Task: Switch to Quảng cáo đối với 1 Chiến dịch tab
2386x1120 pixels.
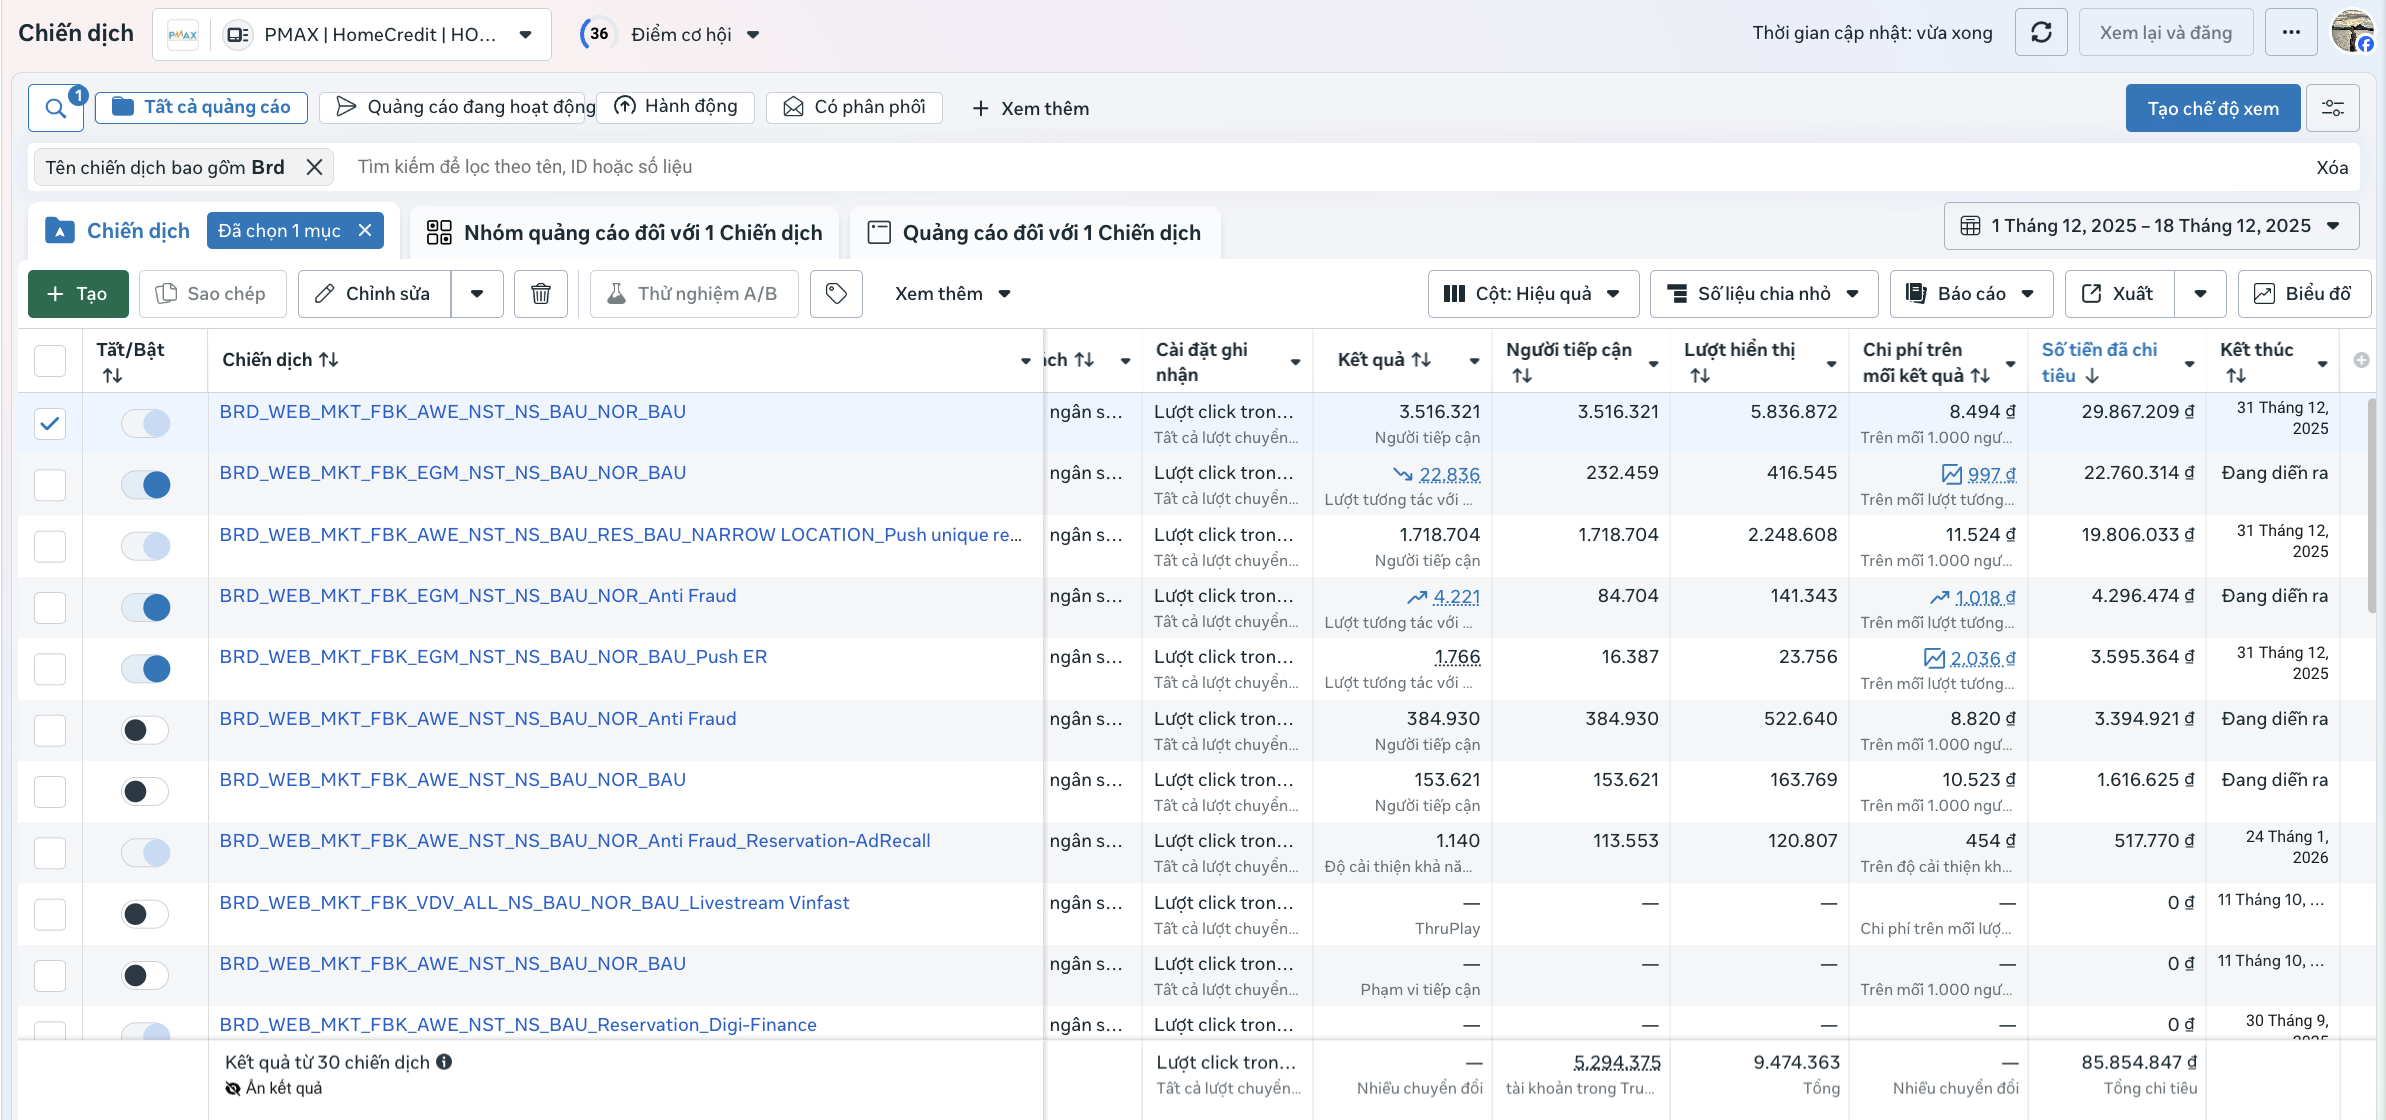Action: [1034, 233]
